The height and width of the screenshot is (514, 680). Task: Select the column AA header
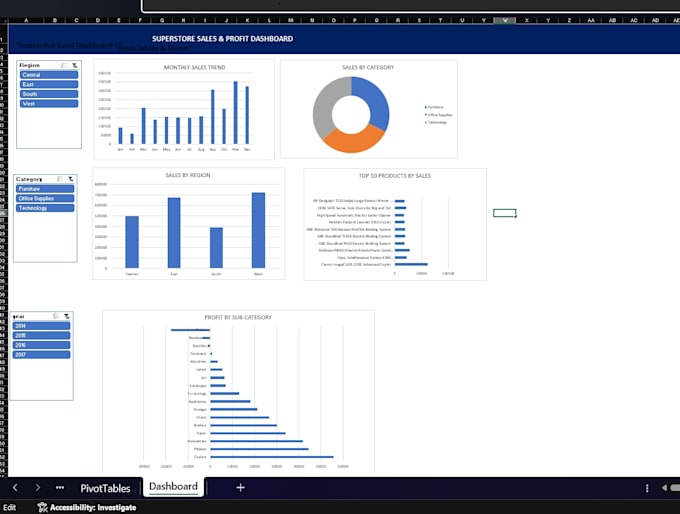click(x=591, y=20)
